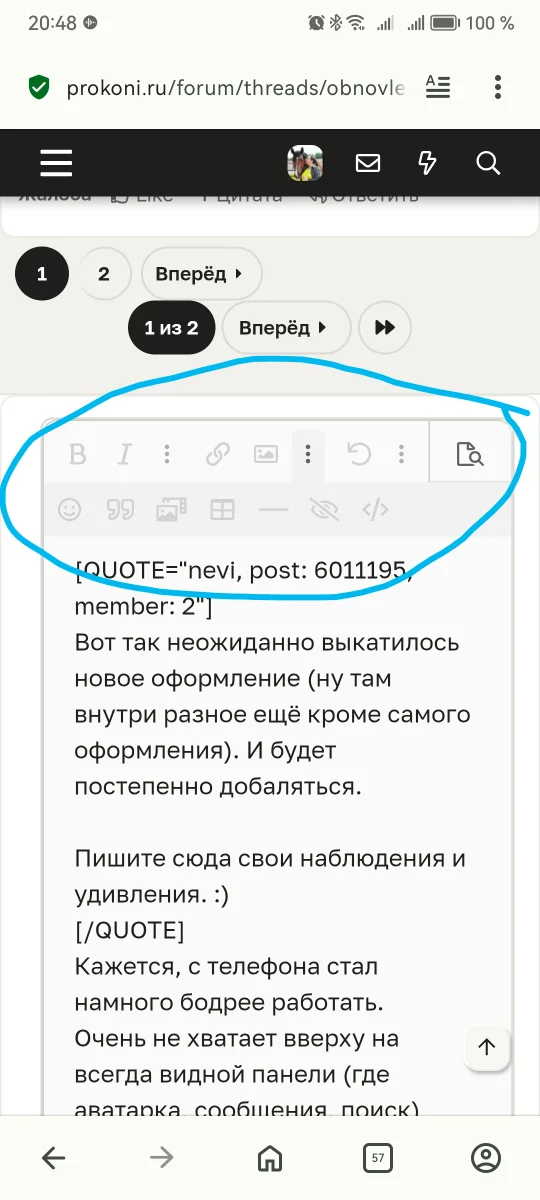The image size is (540, 1200).
Task: Go to page 2 in the pagination
Action: pos(104,273)
